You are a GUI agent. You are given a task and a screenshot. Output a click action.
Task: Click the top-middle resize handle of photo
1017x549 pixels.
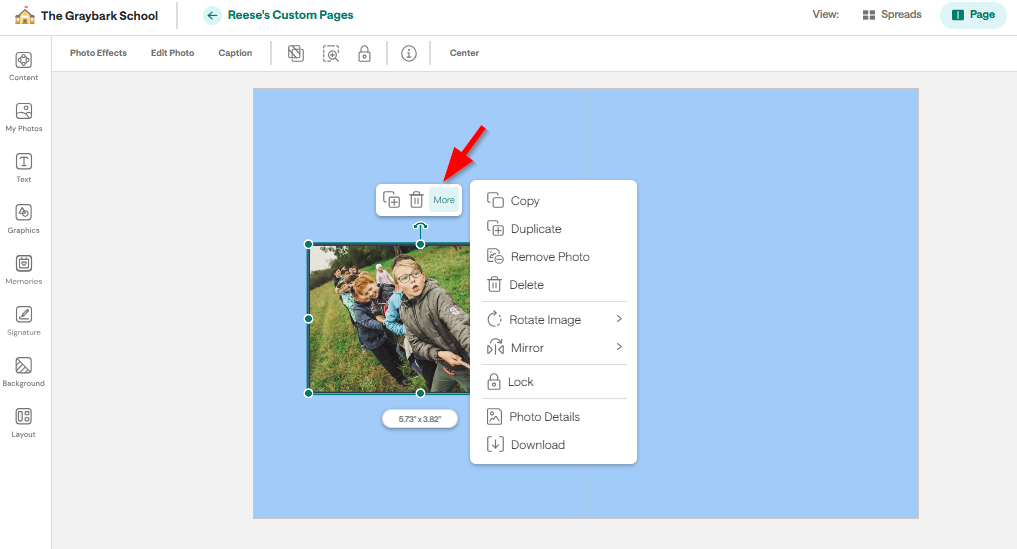click(420, 244)
